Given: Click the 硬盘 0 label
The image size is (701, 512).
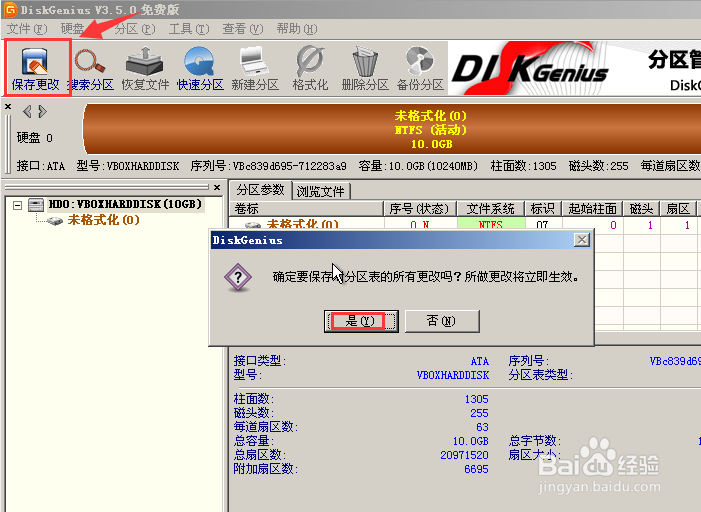Looking at the screenshot, I should [x=34, y=138].
